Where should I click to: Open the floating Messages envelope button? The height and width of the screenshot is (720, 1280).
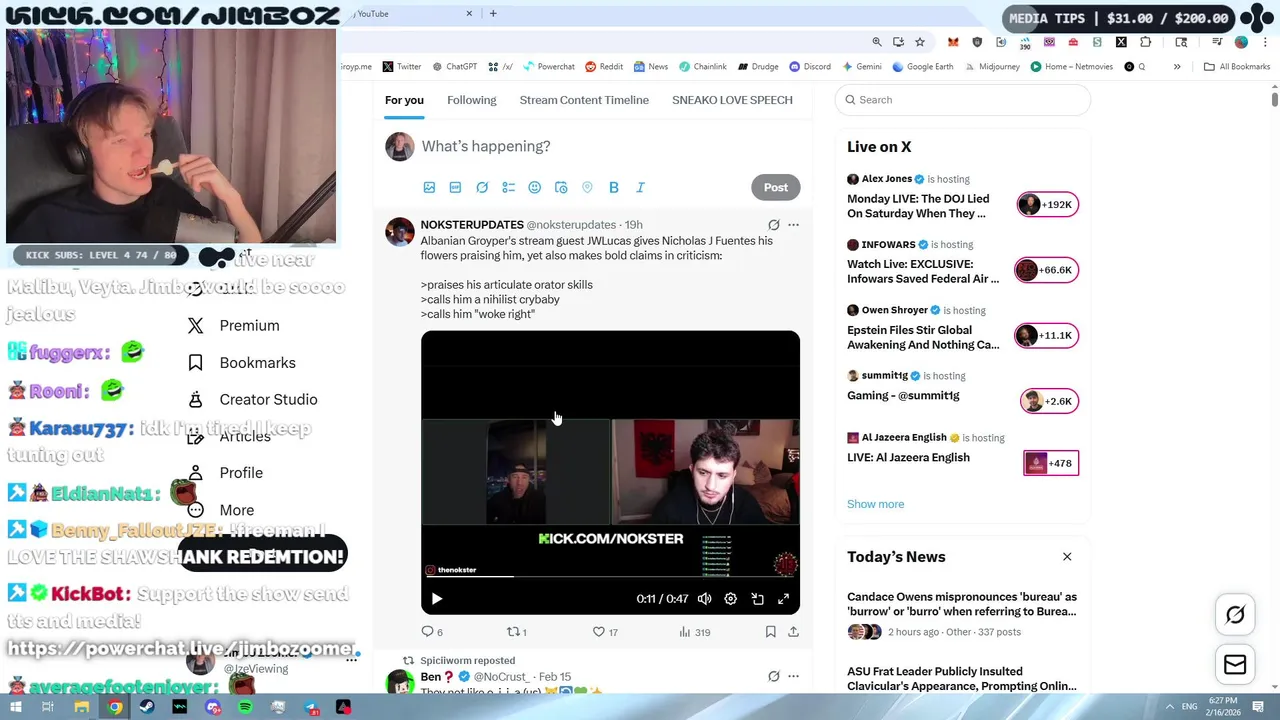coord(1235,665)
